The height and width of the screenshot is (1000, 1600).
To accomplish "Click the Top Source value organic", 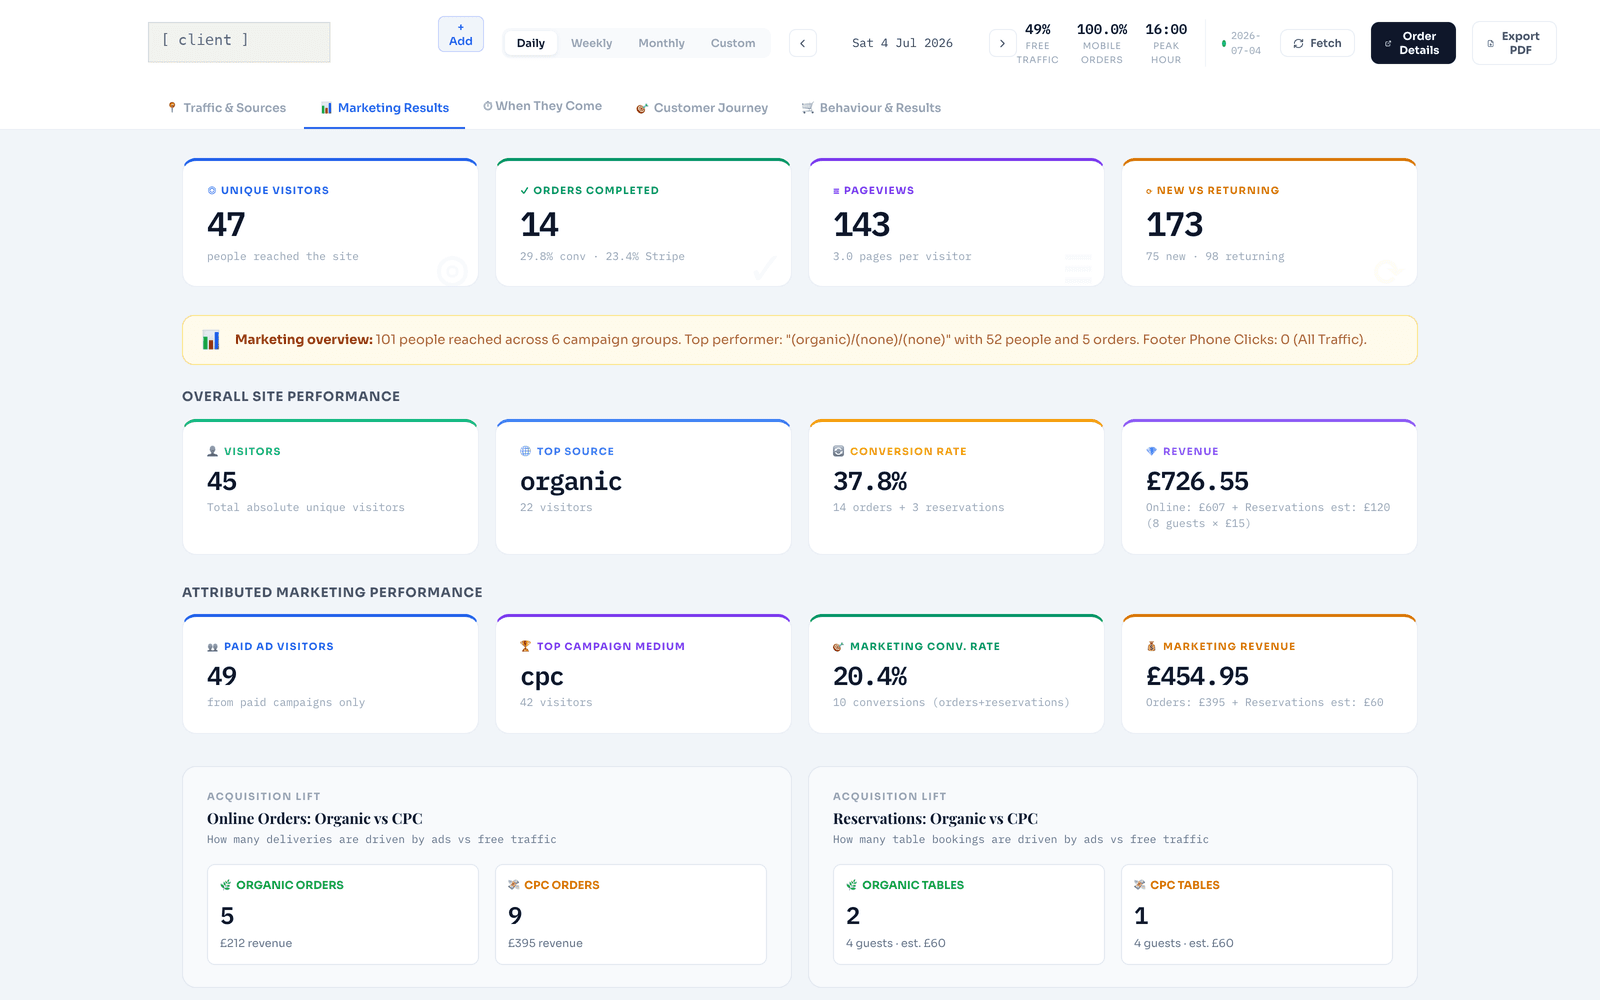I will click(571, 482).
